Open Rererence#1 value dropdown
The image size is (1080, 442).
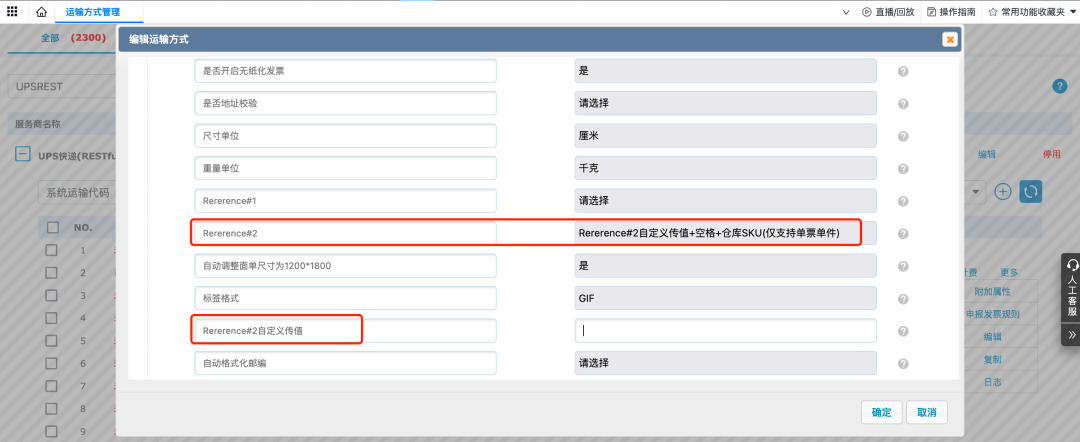click(725, 201)
